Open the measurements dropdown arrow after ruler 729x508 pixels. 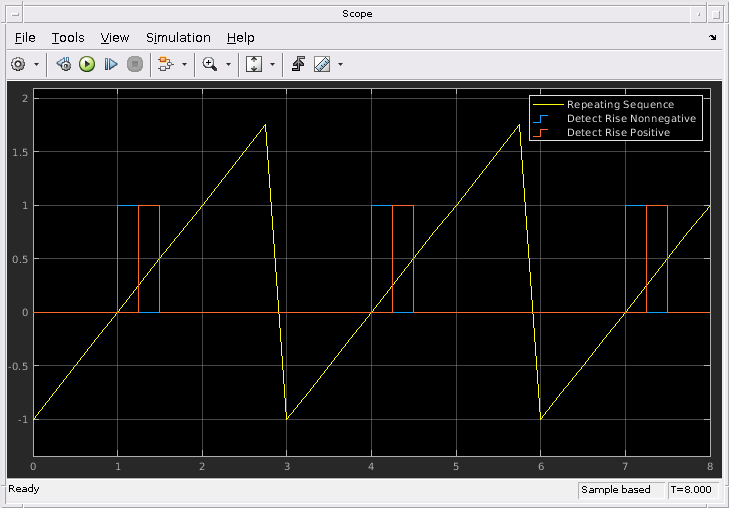(340, 65)
